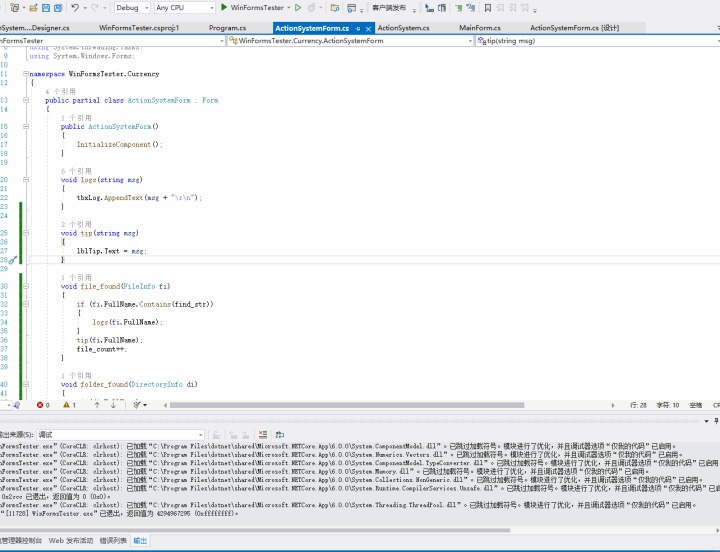Click the IntelliCode health indicator icon
This screenshot has width=720, height=552.
click(x=17, y=405)
